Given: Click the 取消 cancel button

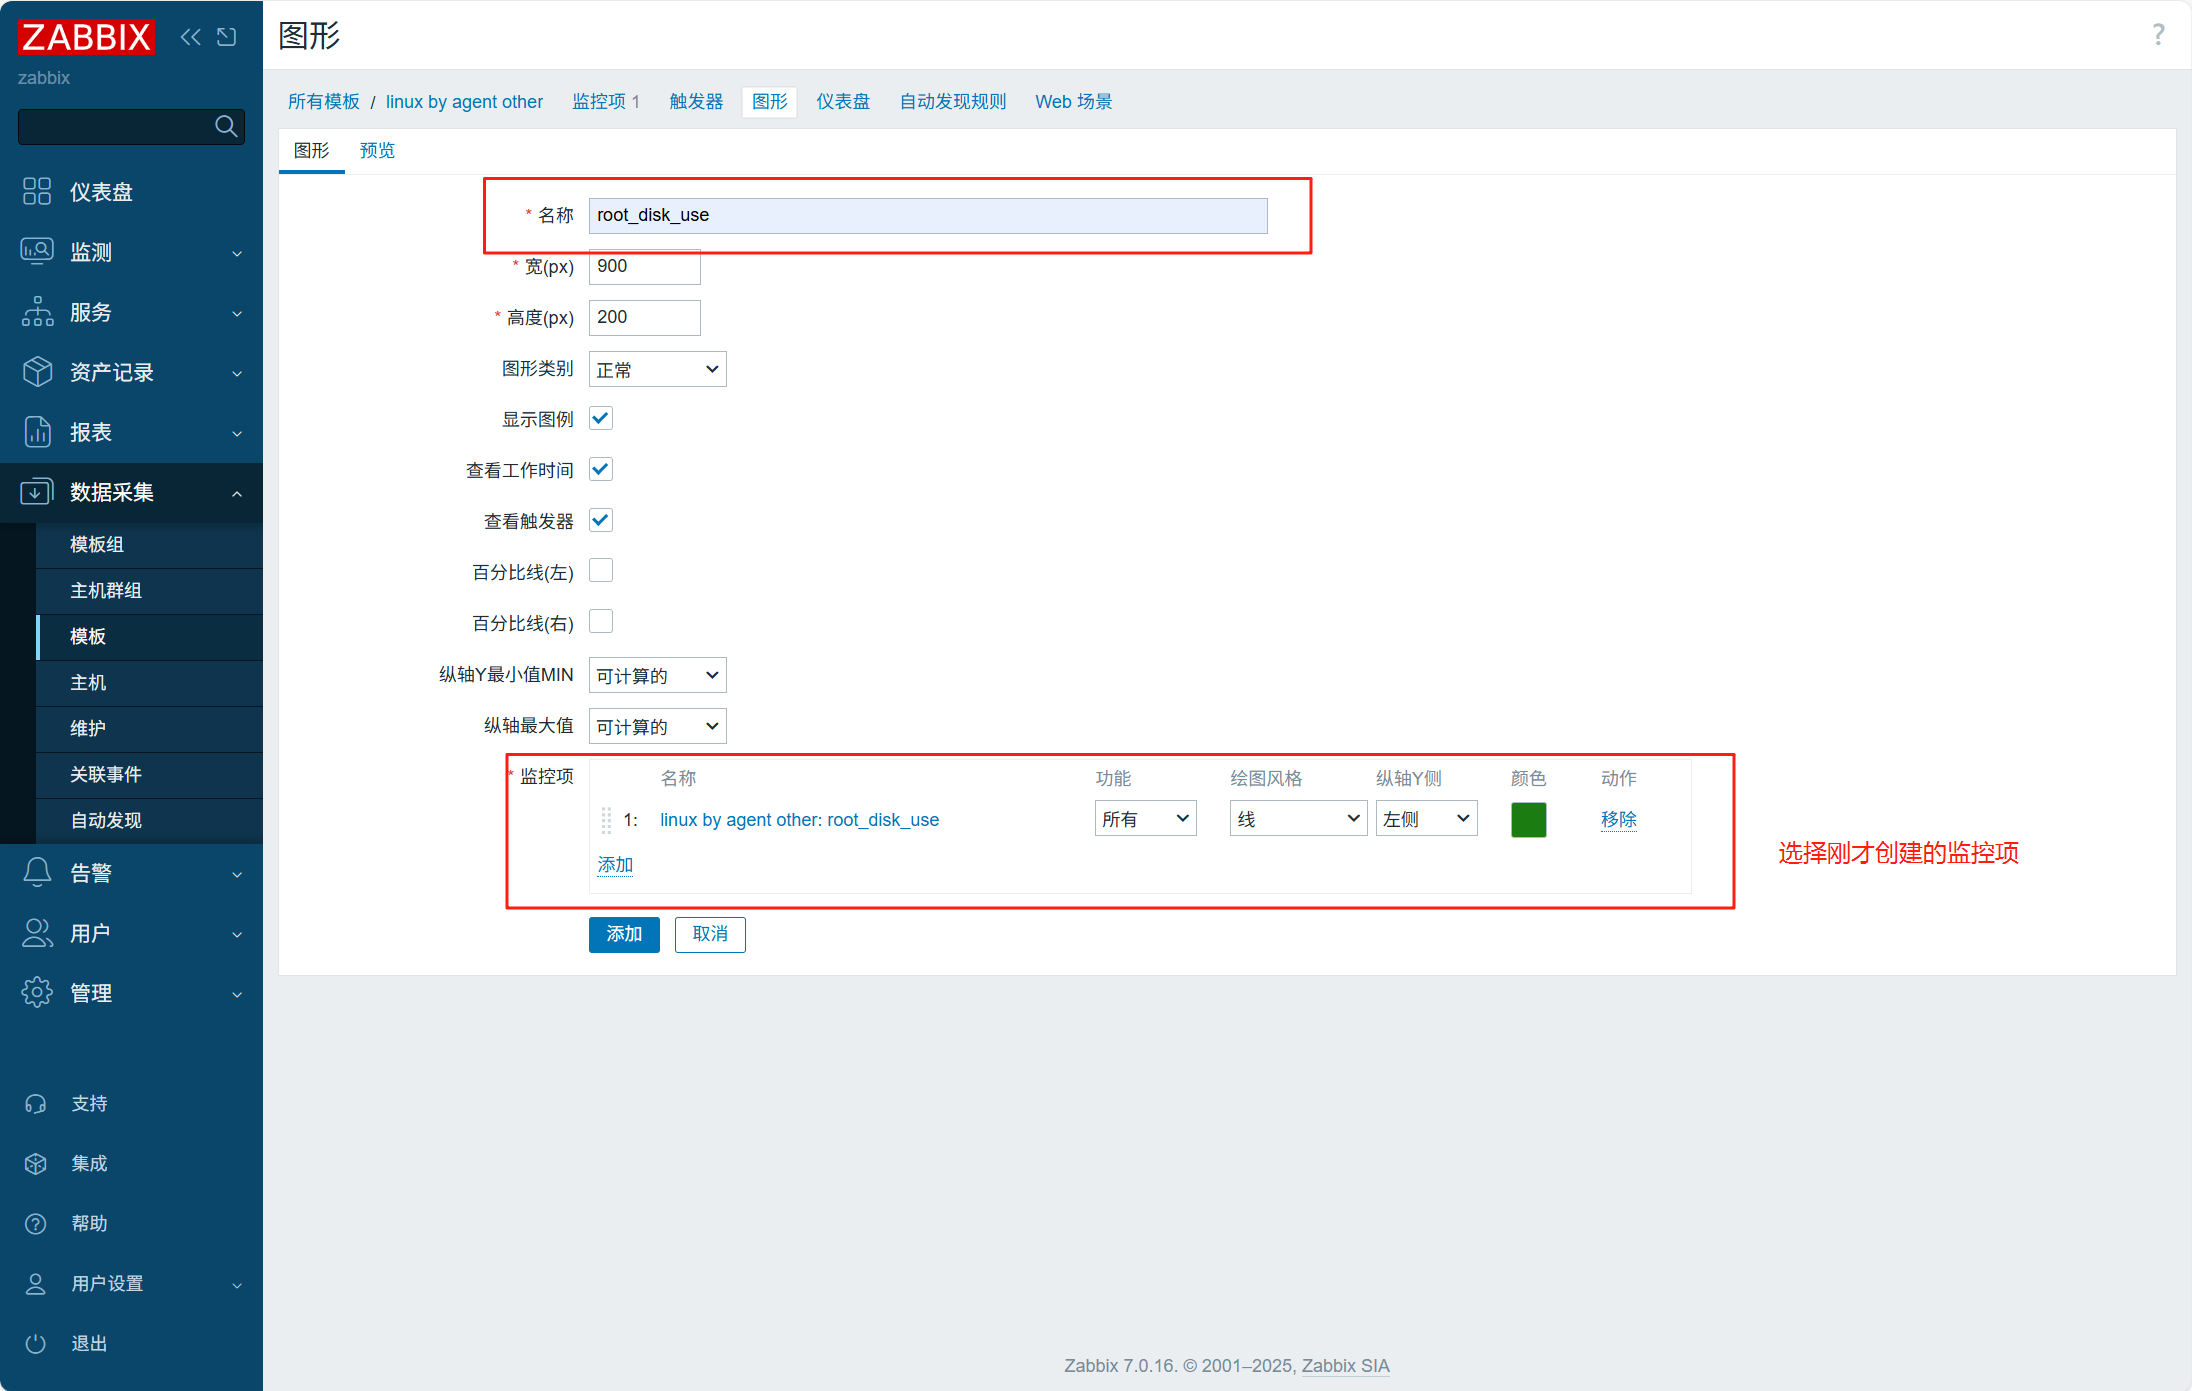Looking at the screenshot, I should [x=710, y=934].
